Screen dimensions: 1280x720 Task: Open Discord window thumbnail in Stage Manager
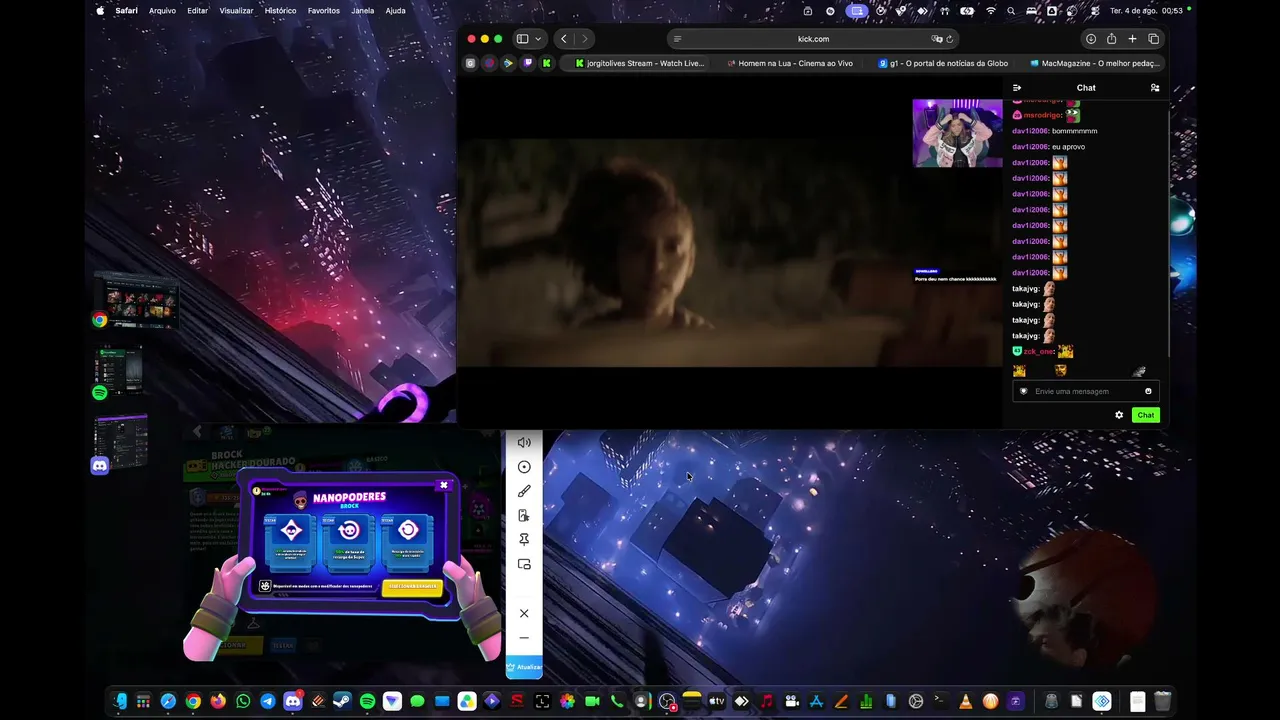pyautogui.click(x=121, y=443)
